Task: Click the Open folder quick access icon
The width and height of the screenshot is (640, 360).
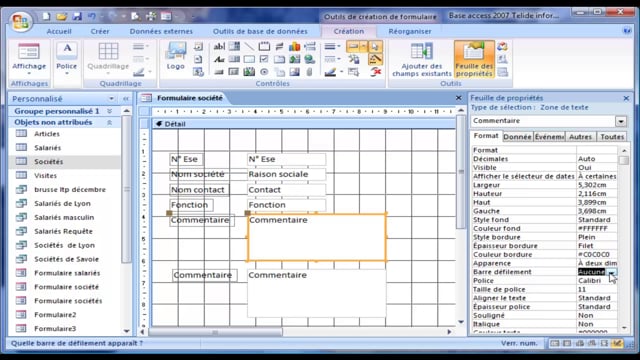Action: [x=61, y=16]
